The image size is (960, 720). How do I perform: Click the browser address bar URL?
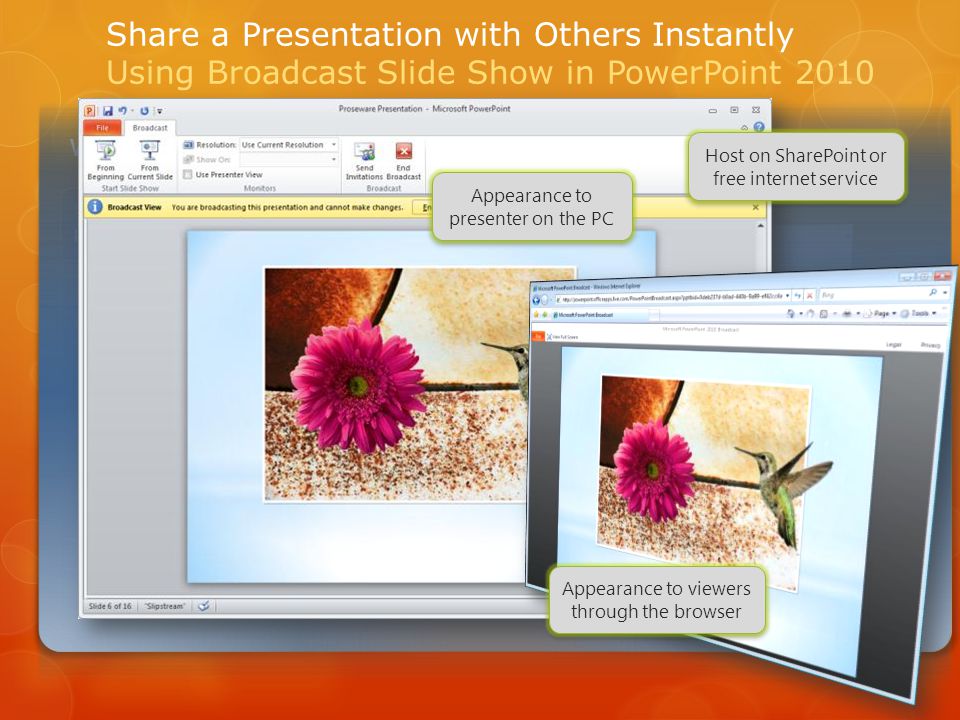tap(670, 298)
